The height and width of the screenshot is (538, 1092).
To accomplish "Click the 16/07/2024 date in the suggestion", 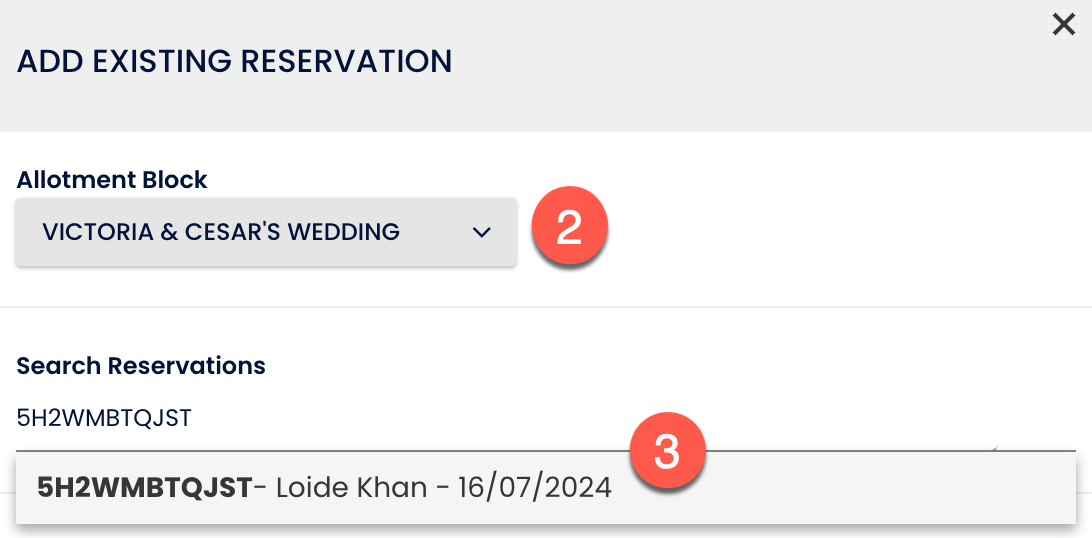I will pyautogui.click(x=534, y=488).
